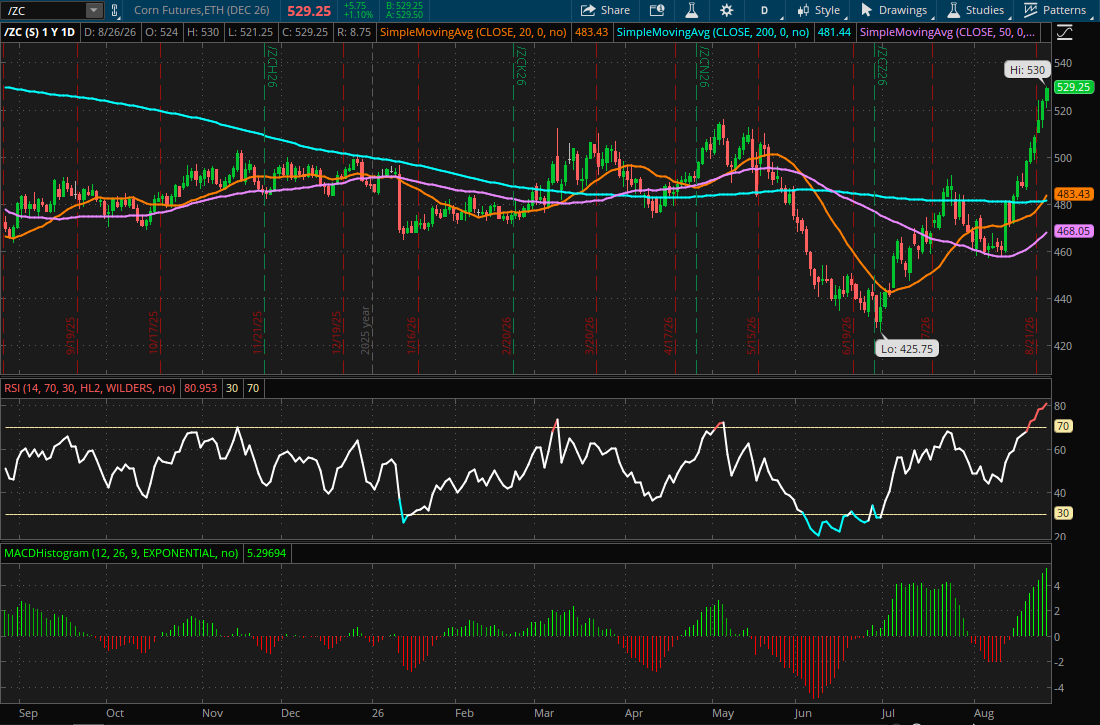Click the +5.75 +1.10% net change display
Image resolution: width=1100 pixels, height=725 pixels.
click(x=356, y=11)
